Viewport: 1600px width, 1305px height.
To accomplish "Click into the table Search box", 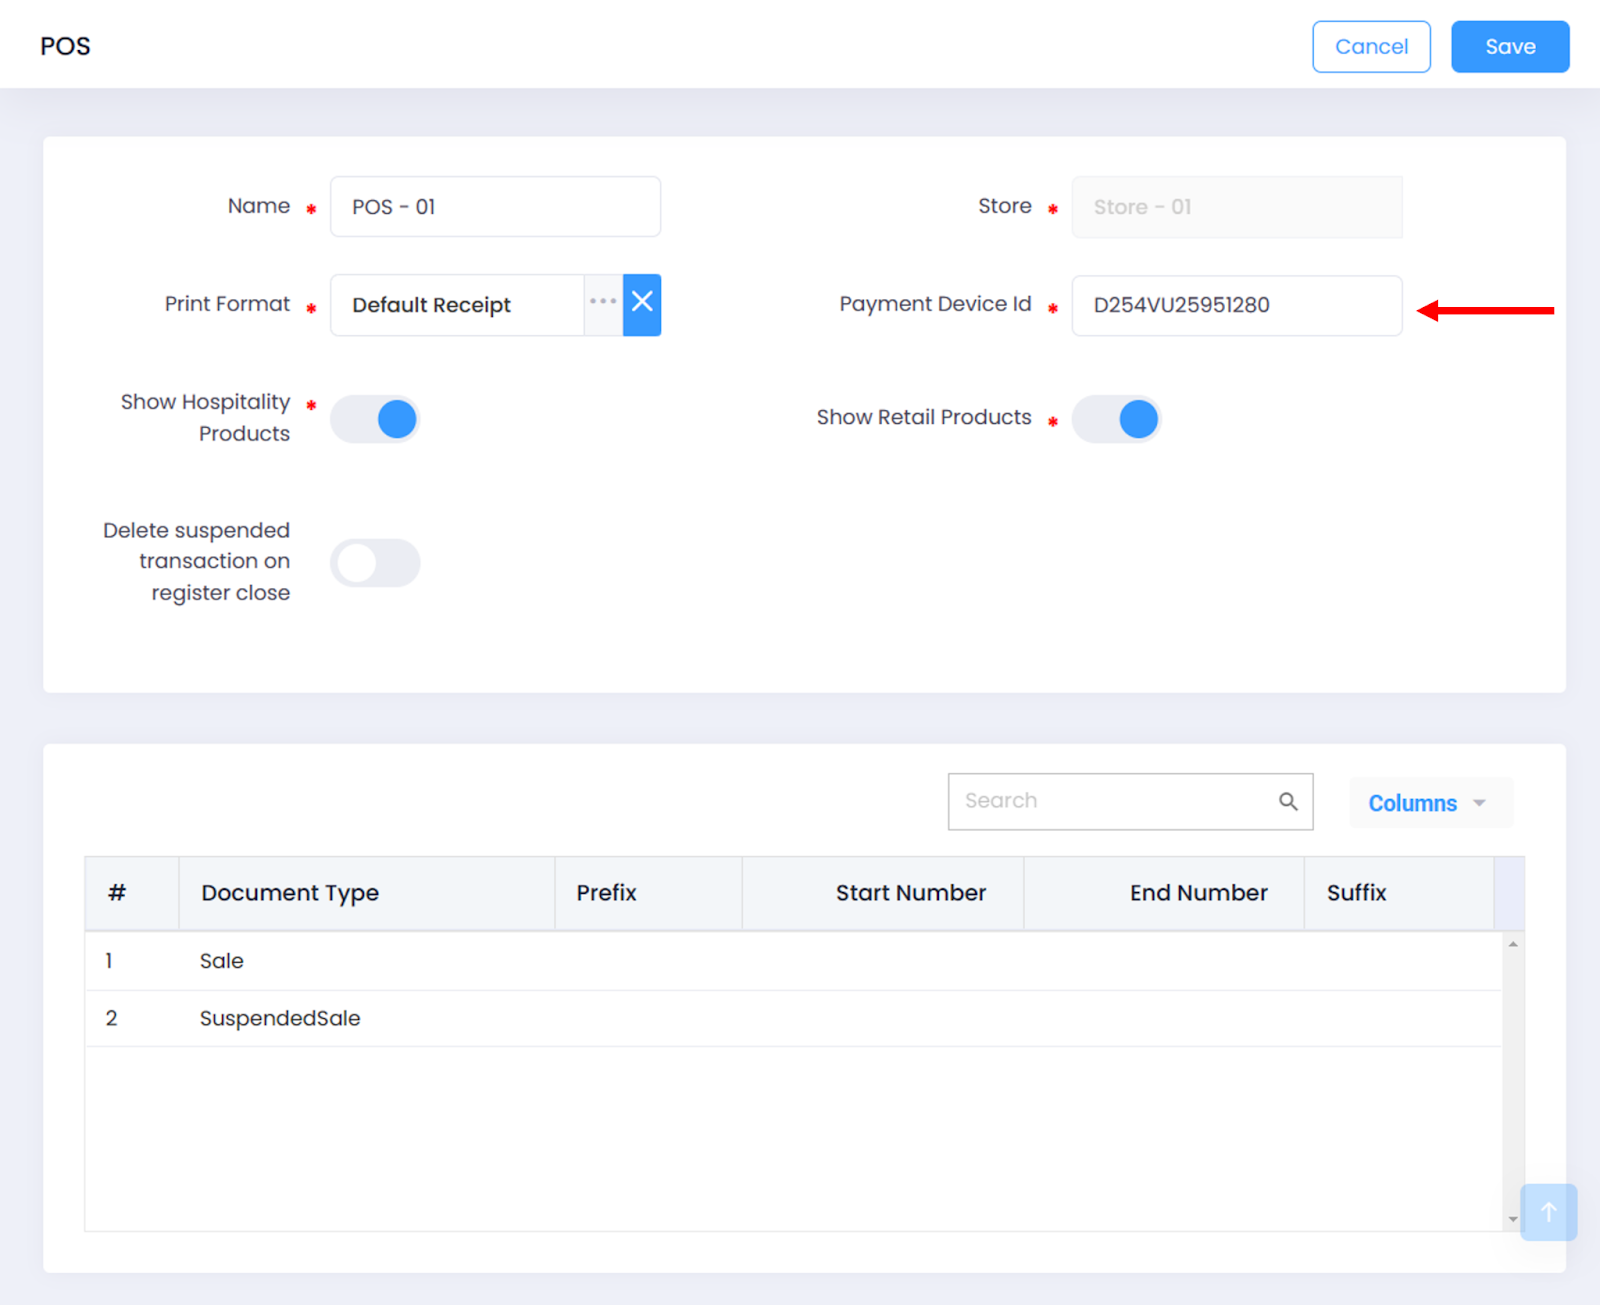I will (x=1110, y=801).
